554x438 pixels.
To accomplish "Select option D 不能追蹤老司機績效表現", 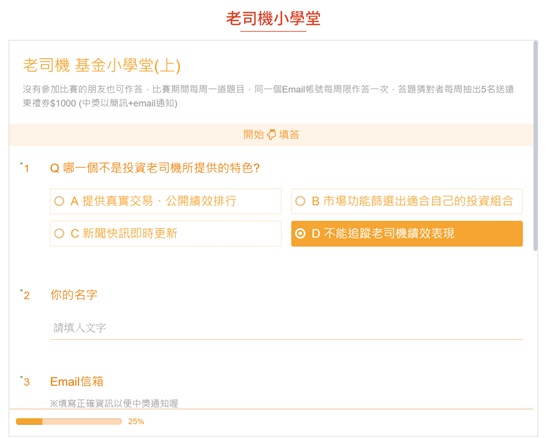I will coord(407,233).
